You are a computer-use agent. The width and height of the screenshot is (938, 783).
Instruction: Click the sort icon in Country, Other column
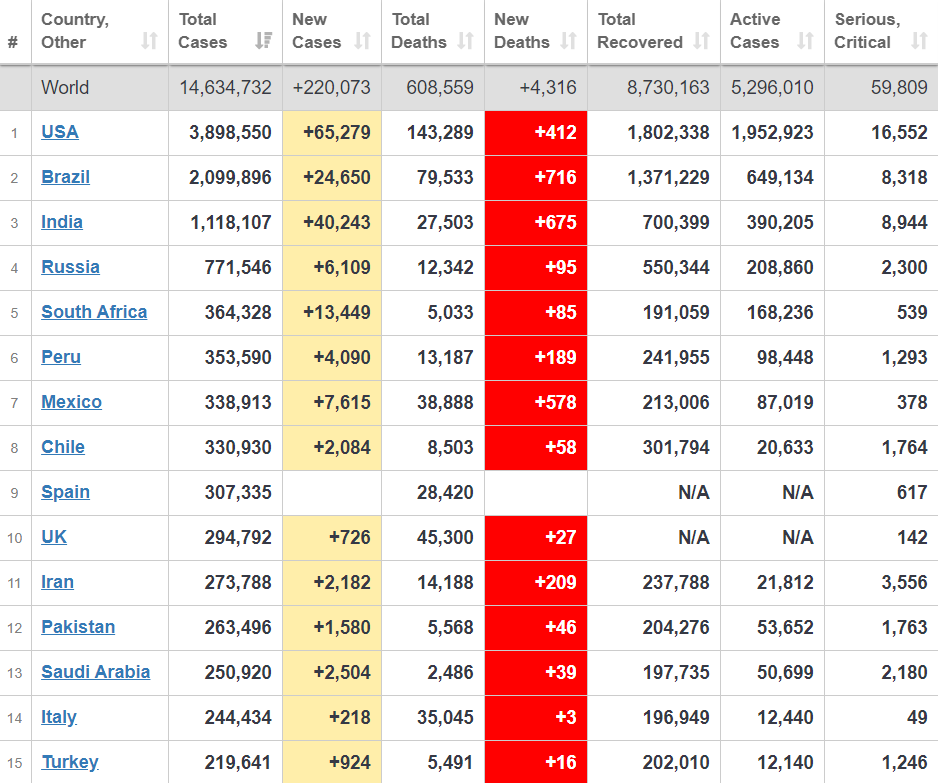[149, 41]
